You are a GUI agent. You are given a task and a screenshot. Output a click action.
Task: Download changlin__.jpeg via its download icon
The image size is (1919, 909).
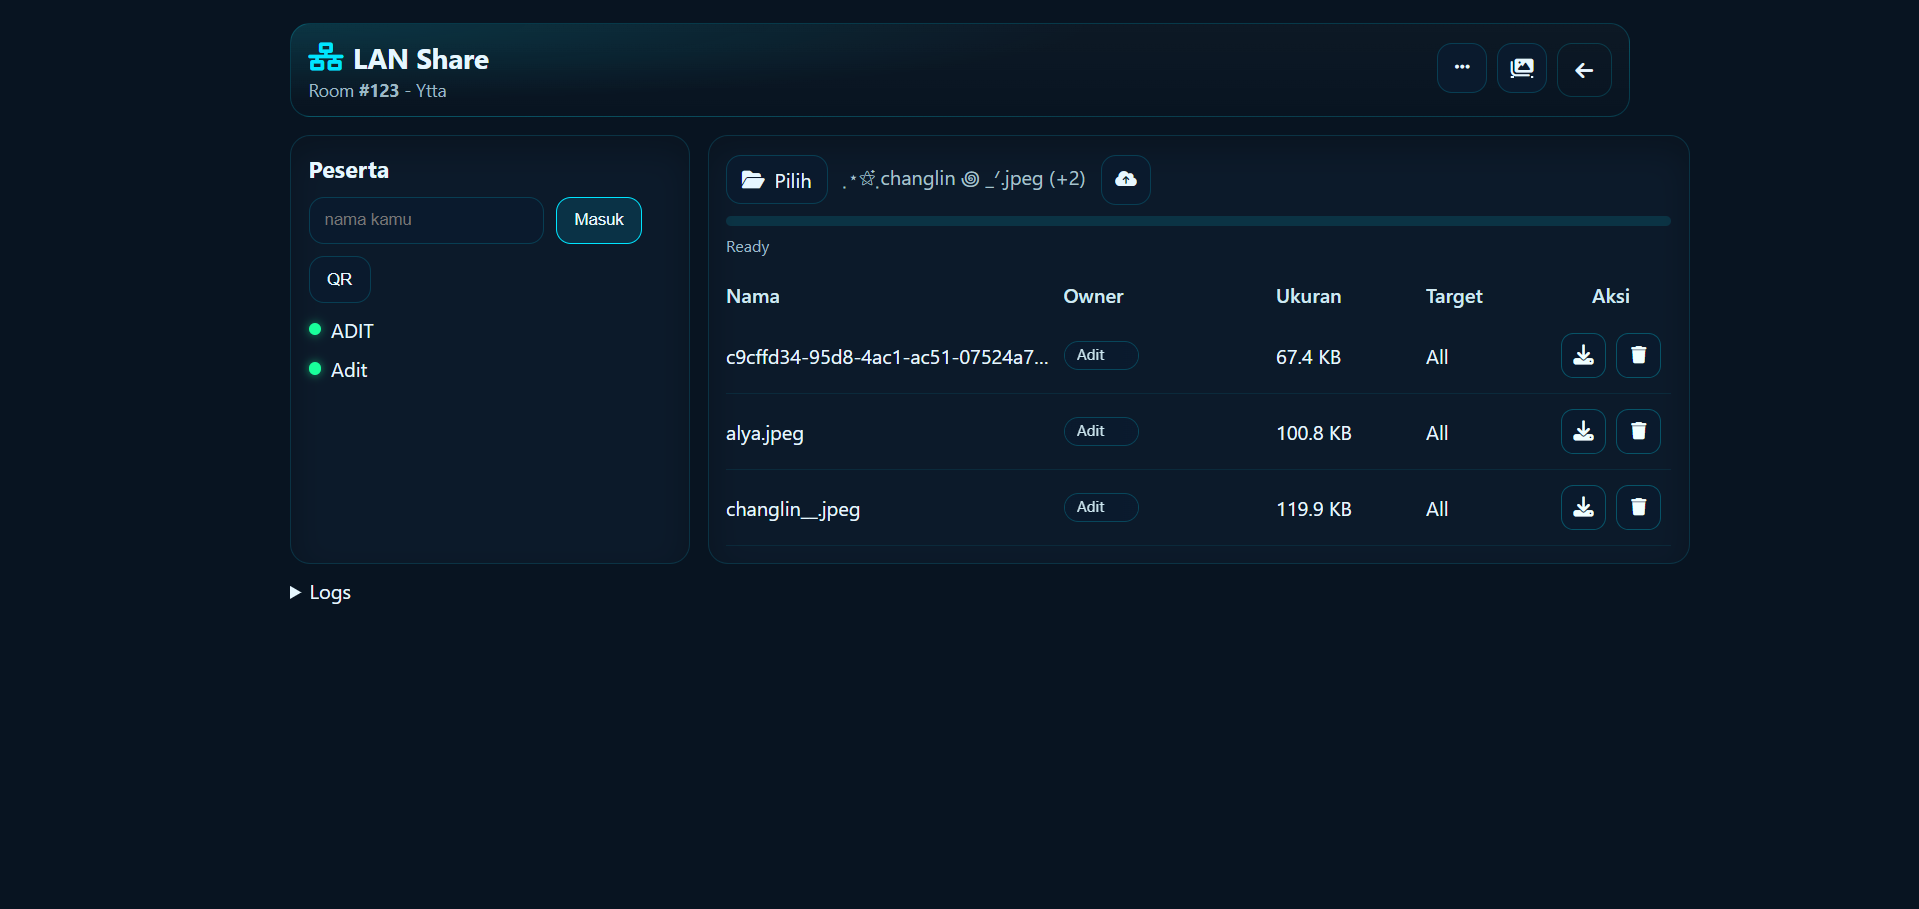1582,507
